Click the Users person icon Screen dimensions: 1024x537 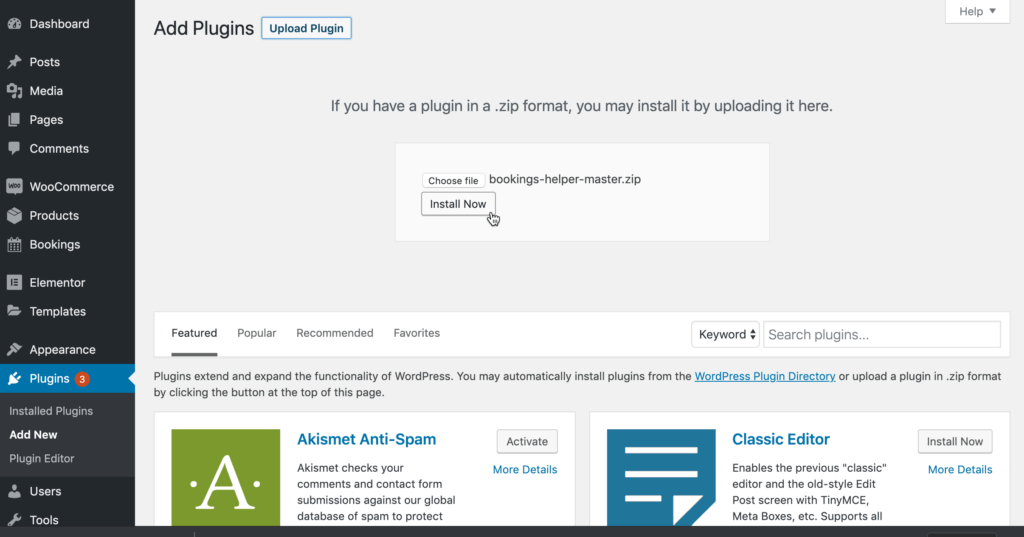tap(14, 491)
